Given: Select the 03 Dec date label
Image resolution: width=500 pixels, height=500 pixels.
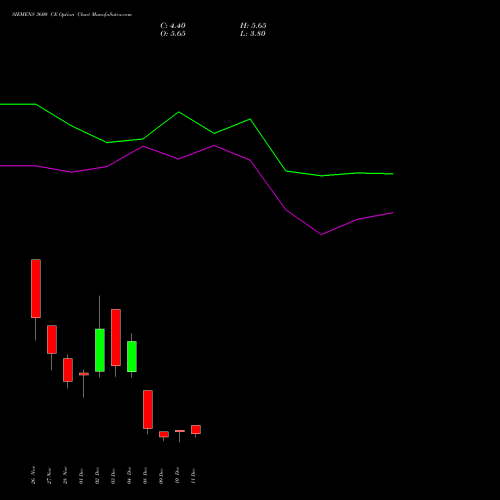Looking at the screenshot, I should (113, 476).
